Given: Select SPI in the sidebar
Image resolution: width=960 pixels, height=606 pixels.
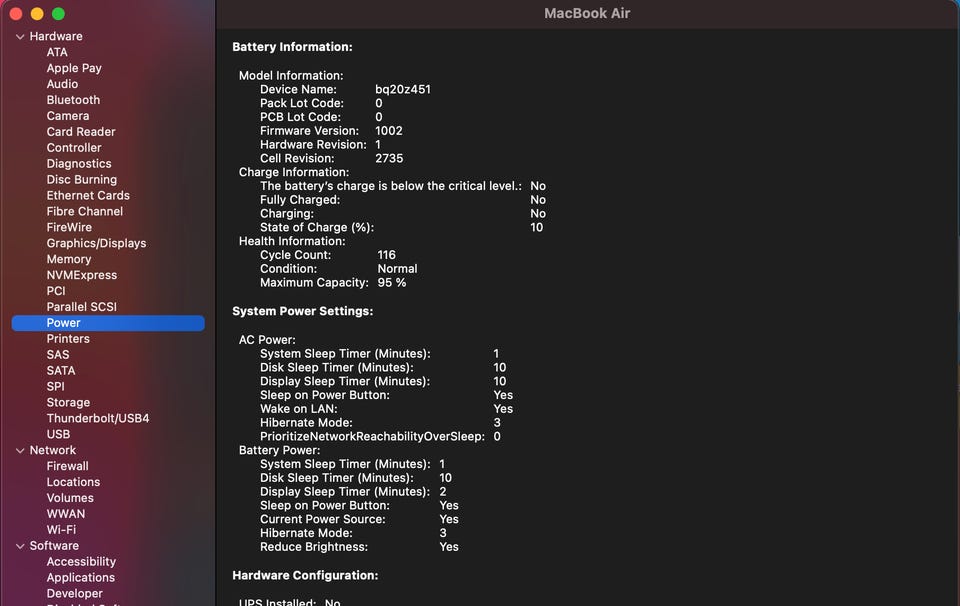Looking at the screenshot, I should point(55,387).
